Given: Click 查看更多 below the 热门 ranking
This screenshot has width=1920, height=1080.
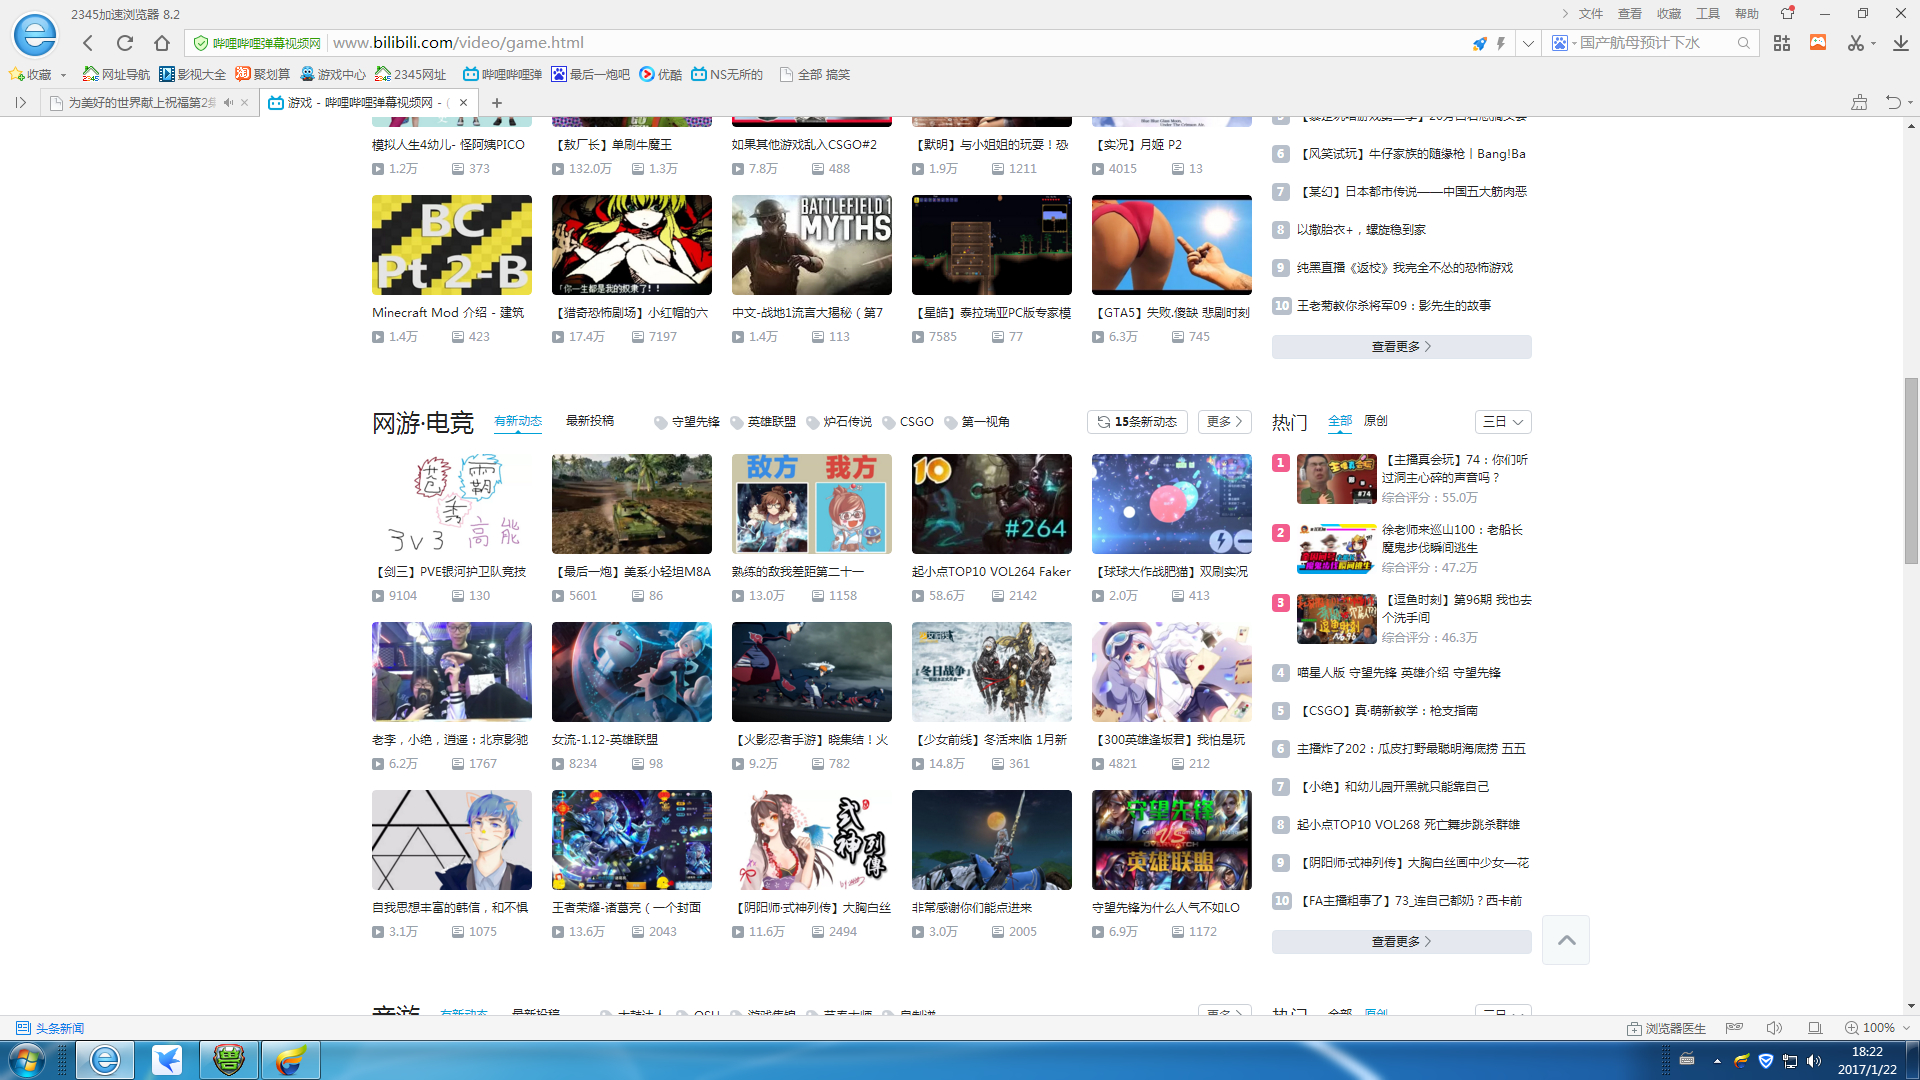Looking at the screenshot, I should point(1401,941).
